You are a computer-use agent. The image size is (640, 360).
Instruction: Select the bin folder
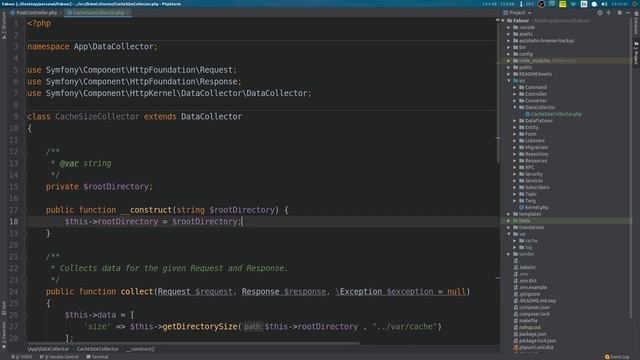click(522, 47)
